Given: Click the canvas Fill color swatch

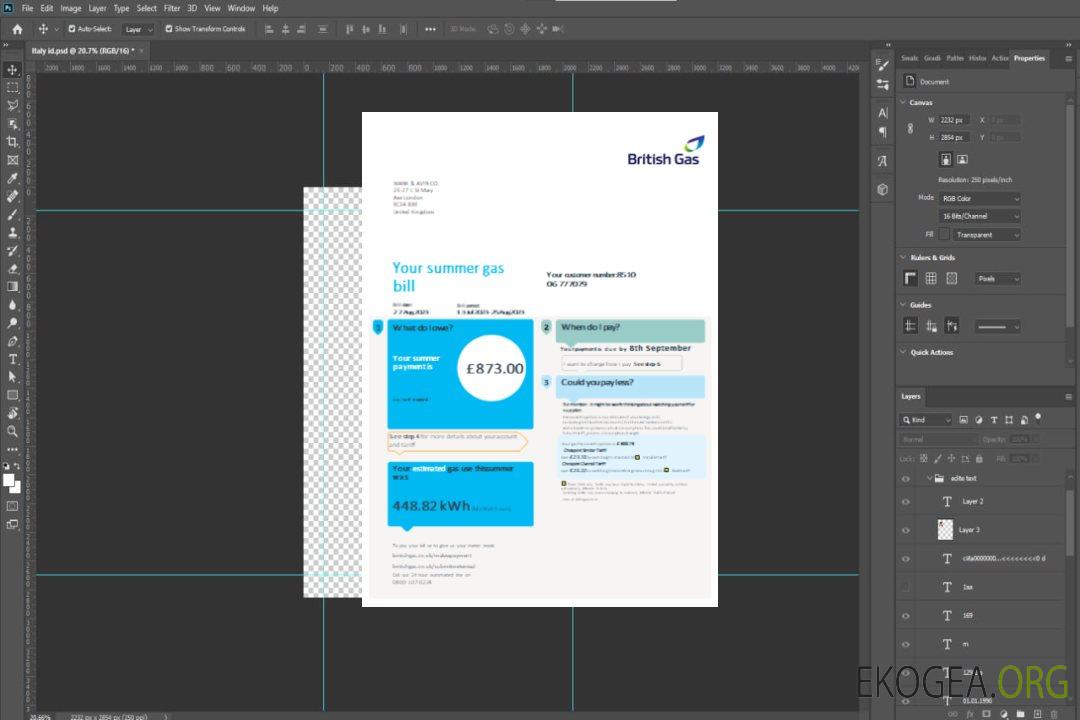Looking at the screenshot, I should [944, 234].
